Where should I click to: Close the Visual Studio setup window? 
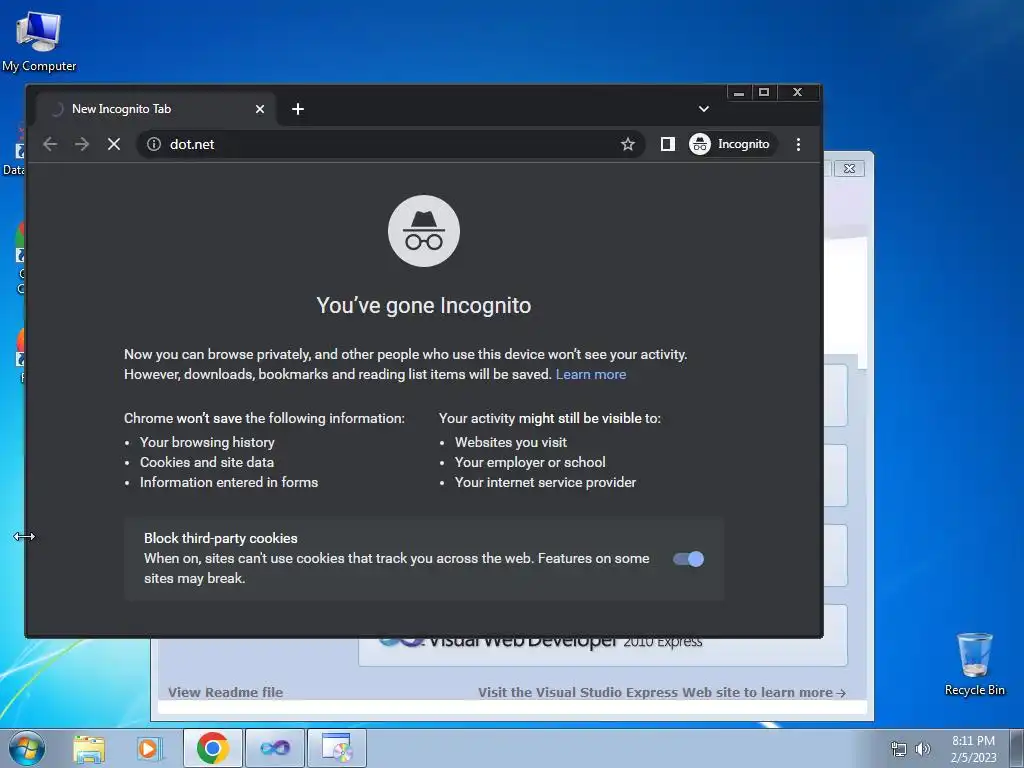[849, 168]
